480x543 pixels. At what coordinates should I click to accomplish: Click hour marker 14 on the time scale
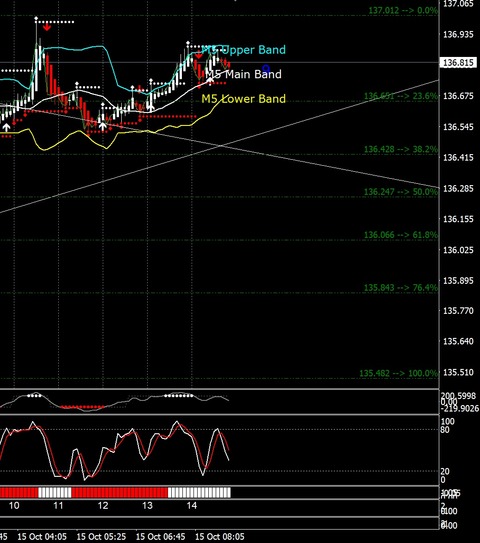pyautogui.click(x=192, y=506)
